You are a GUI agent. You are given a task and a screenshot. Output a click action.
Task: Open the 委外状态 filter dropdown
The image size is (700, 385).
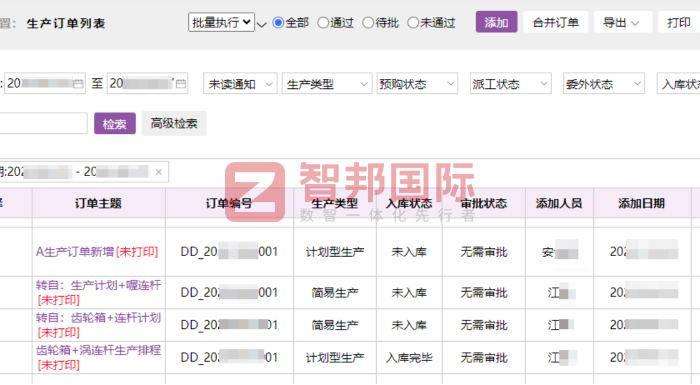(x=604, y=84)
